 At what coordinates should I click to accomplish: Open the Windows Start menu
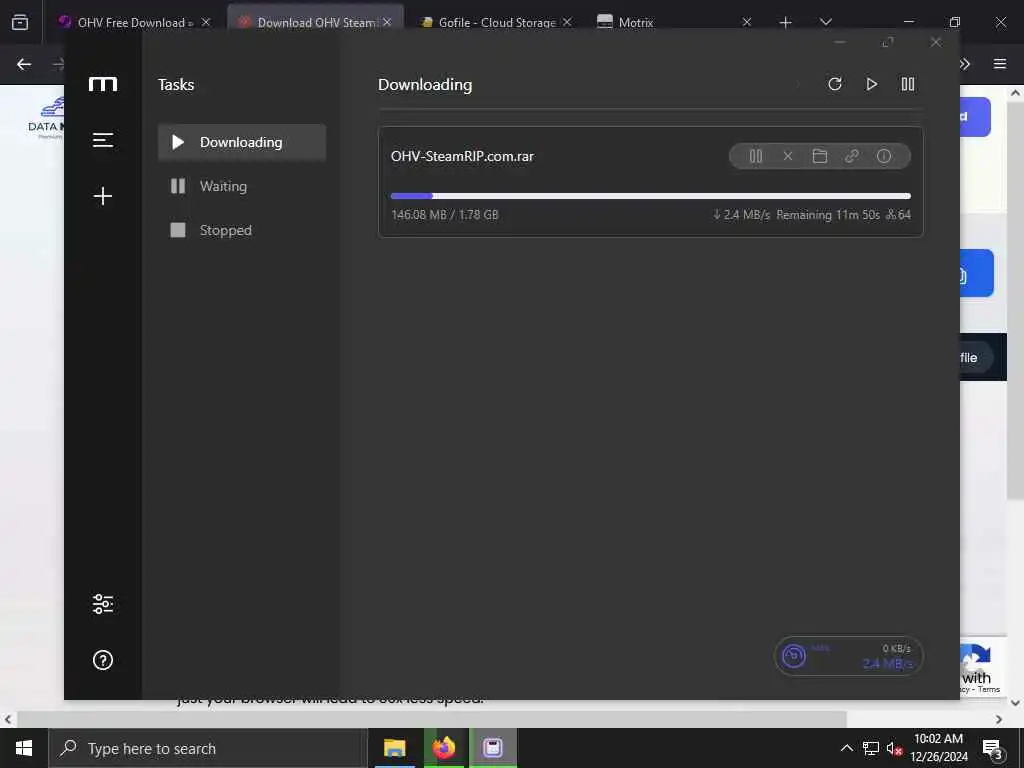point(24,748)
